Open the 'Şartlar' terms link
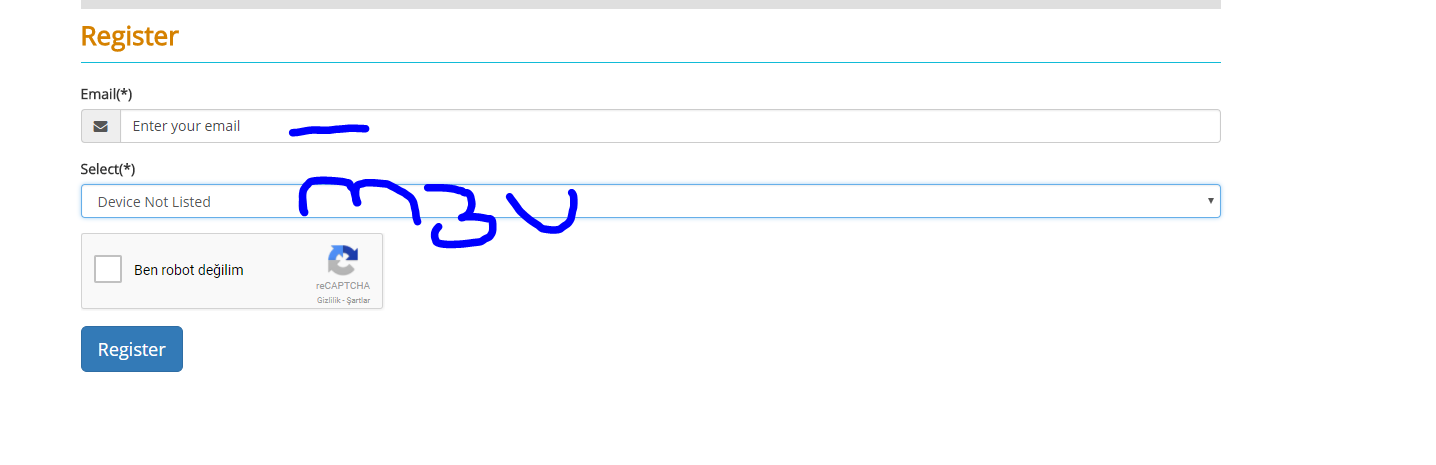 (x=358, y=300)
